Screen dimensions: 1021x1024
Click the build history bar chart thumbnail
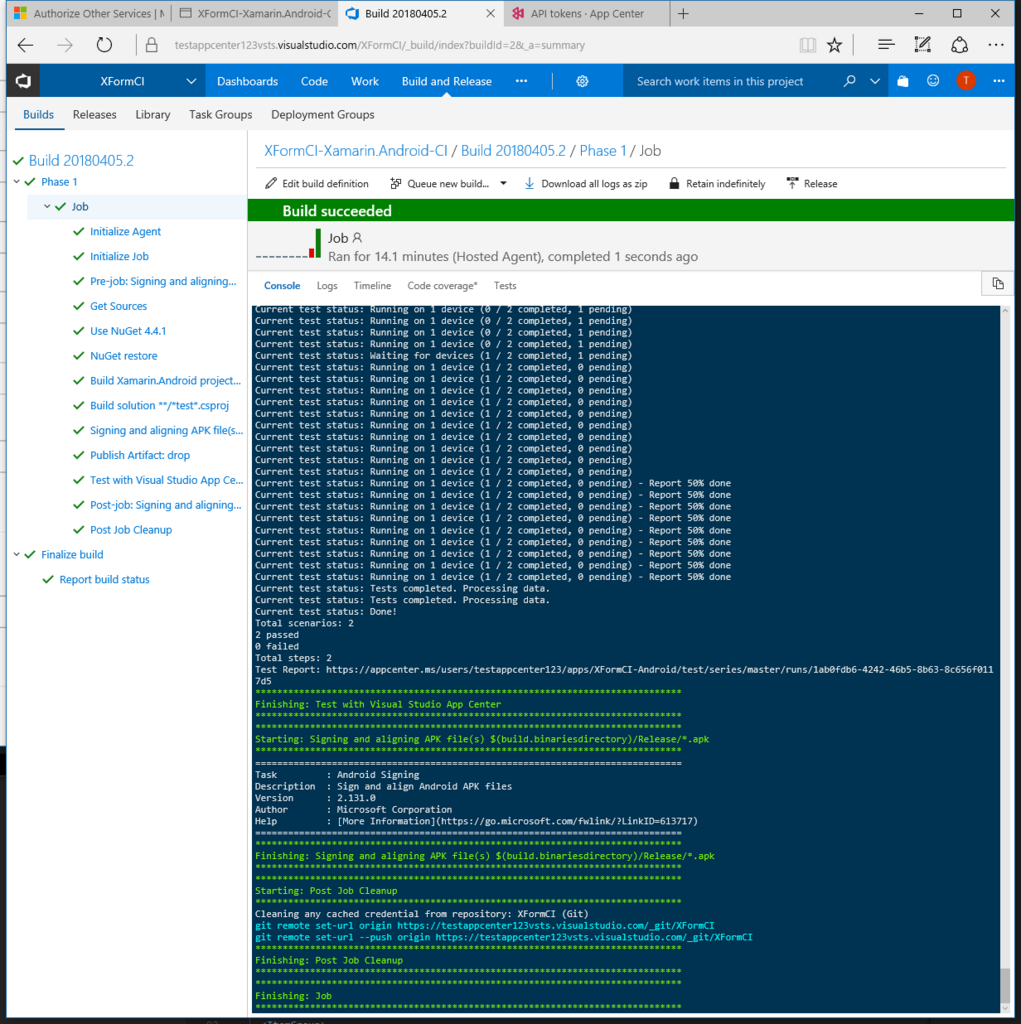pyautogui.click(x=289, y=245)
